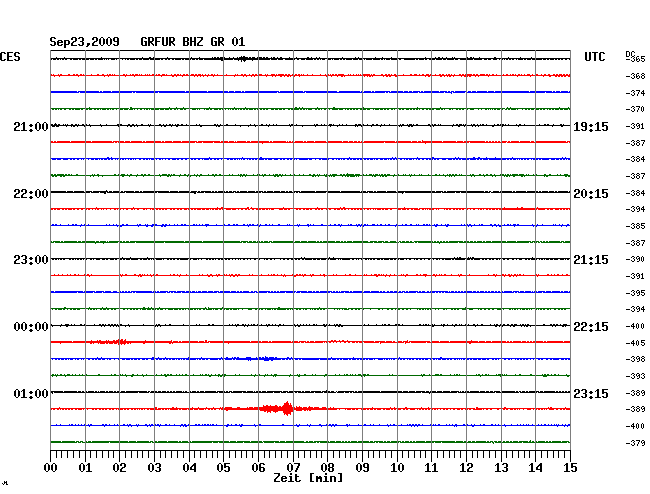Select the 23:00 time label on left
Image resolution: width=650 pixels, height=494 pixels.
[x=31, y=260]
